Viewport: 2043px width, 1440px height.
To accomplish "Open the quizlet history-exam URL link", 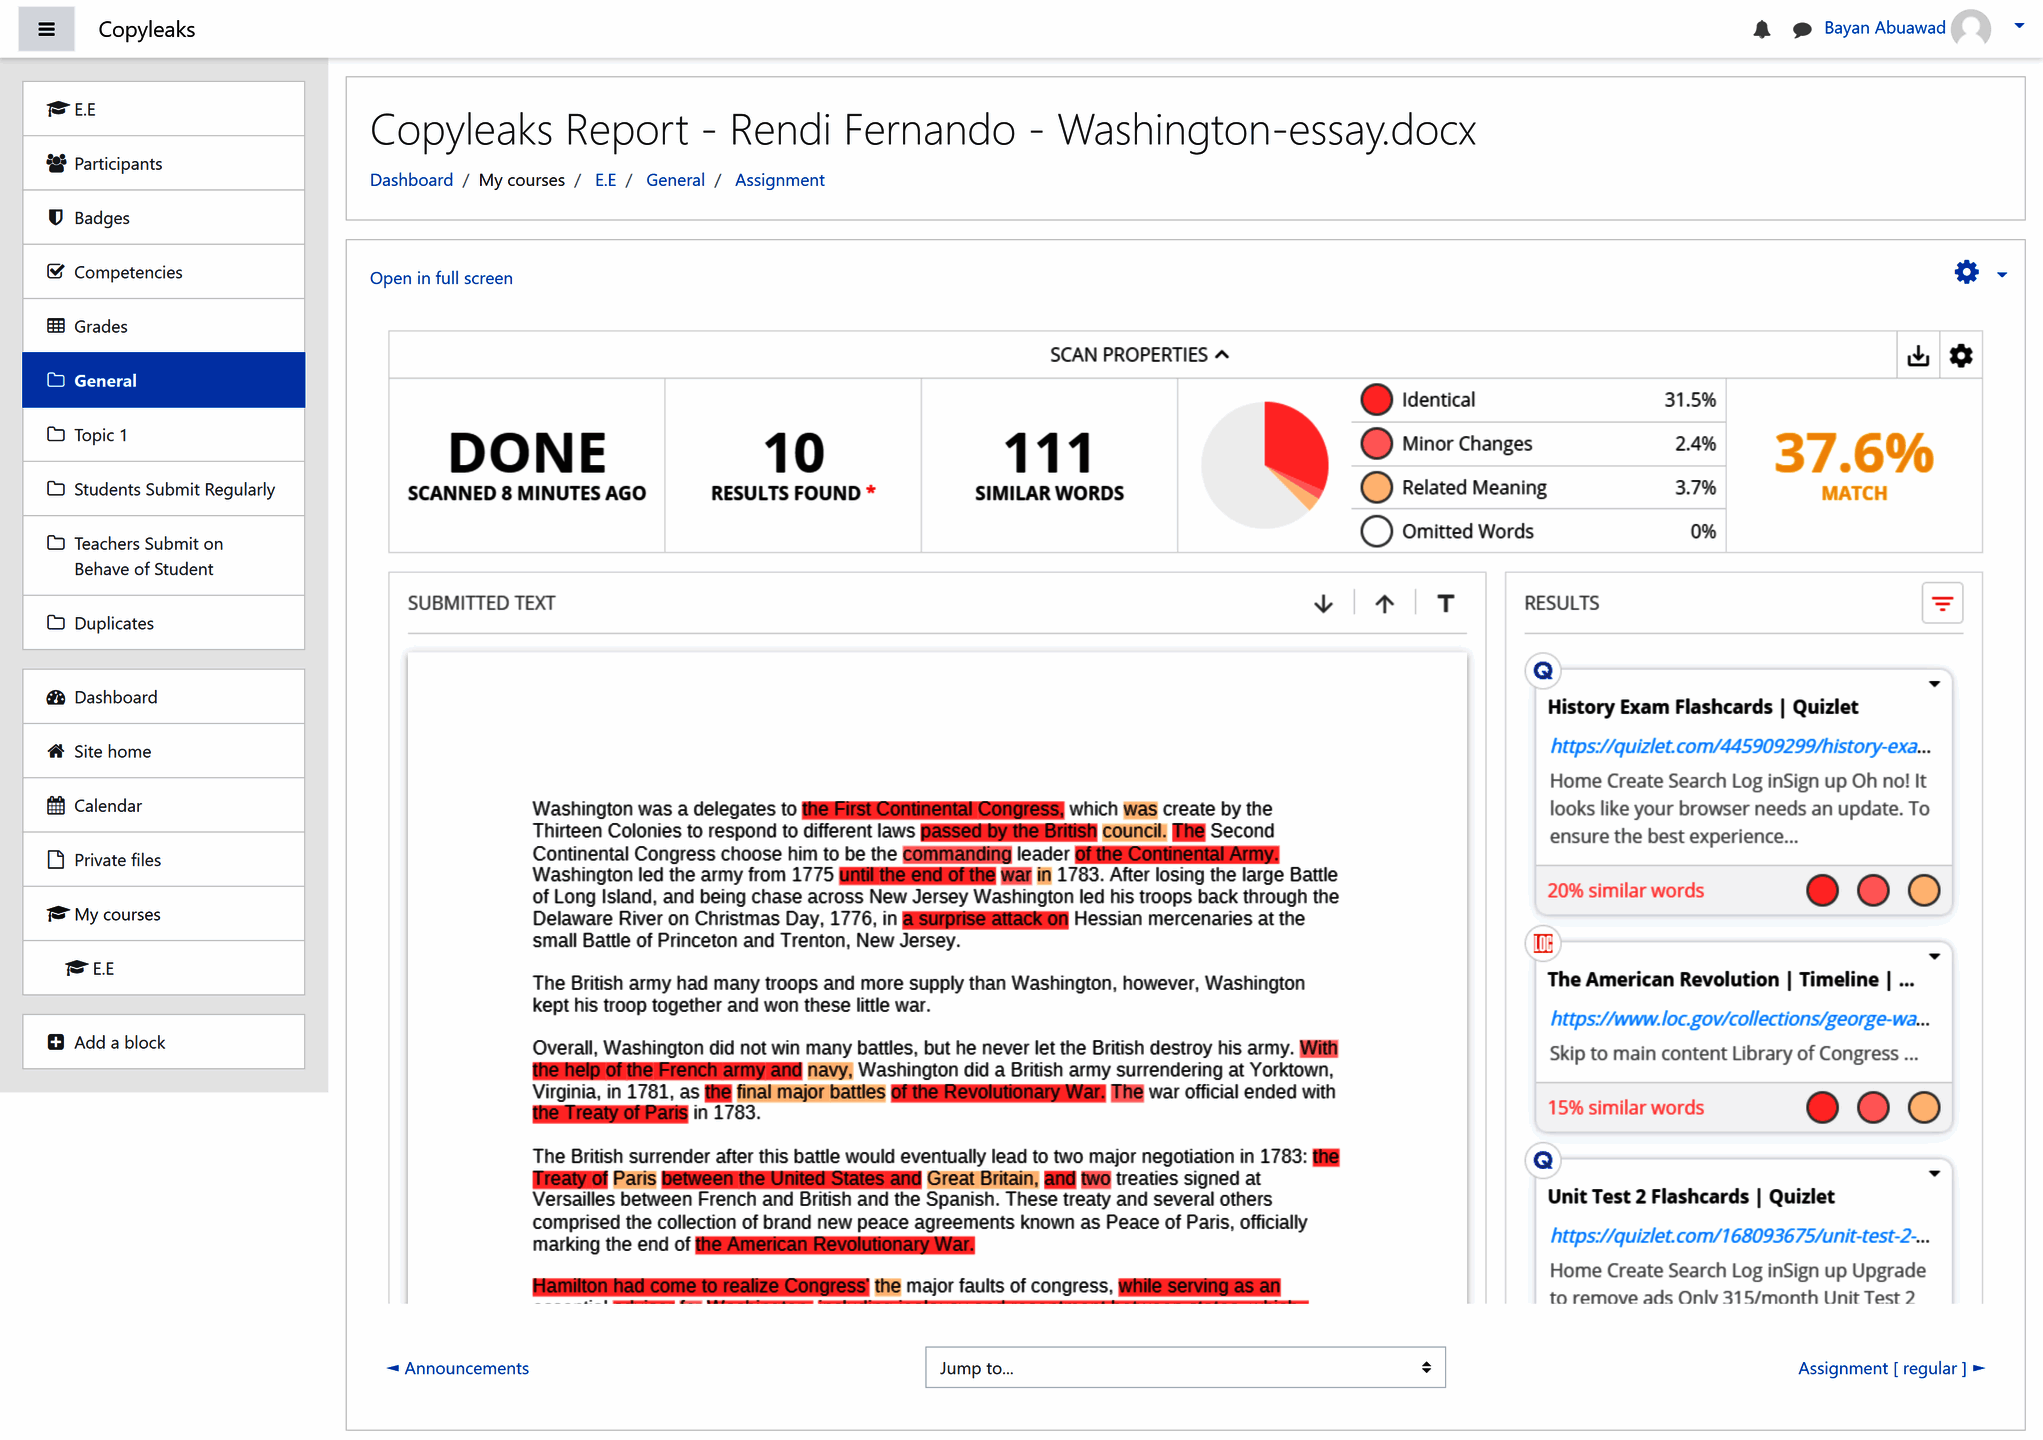I will coord(1739,746).
